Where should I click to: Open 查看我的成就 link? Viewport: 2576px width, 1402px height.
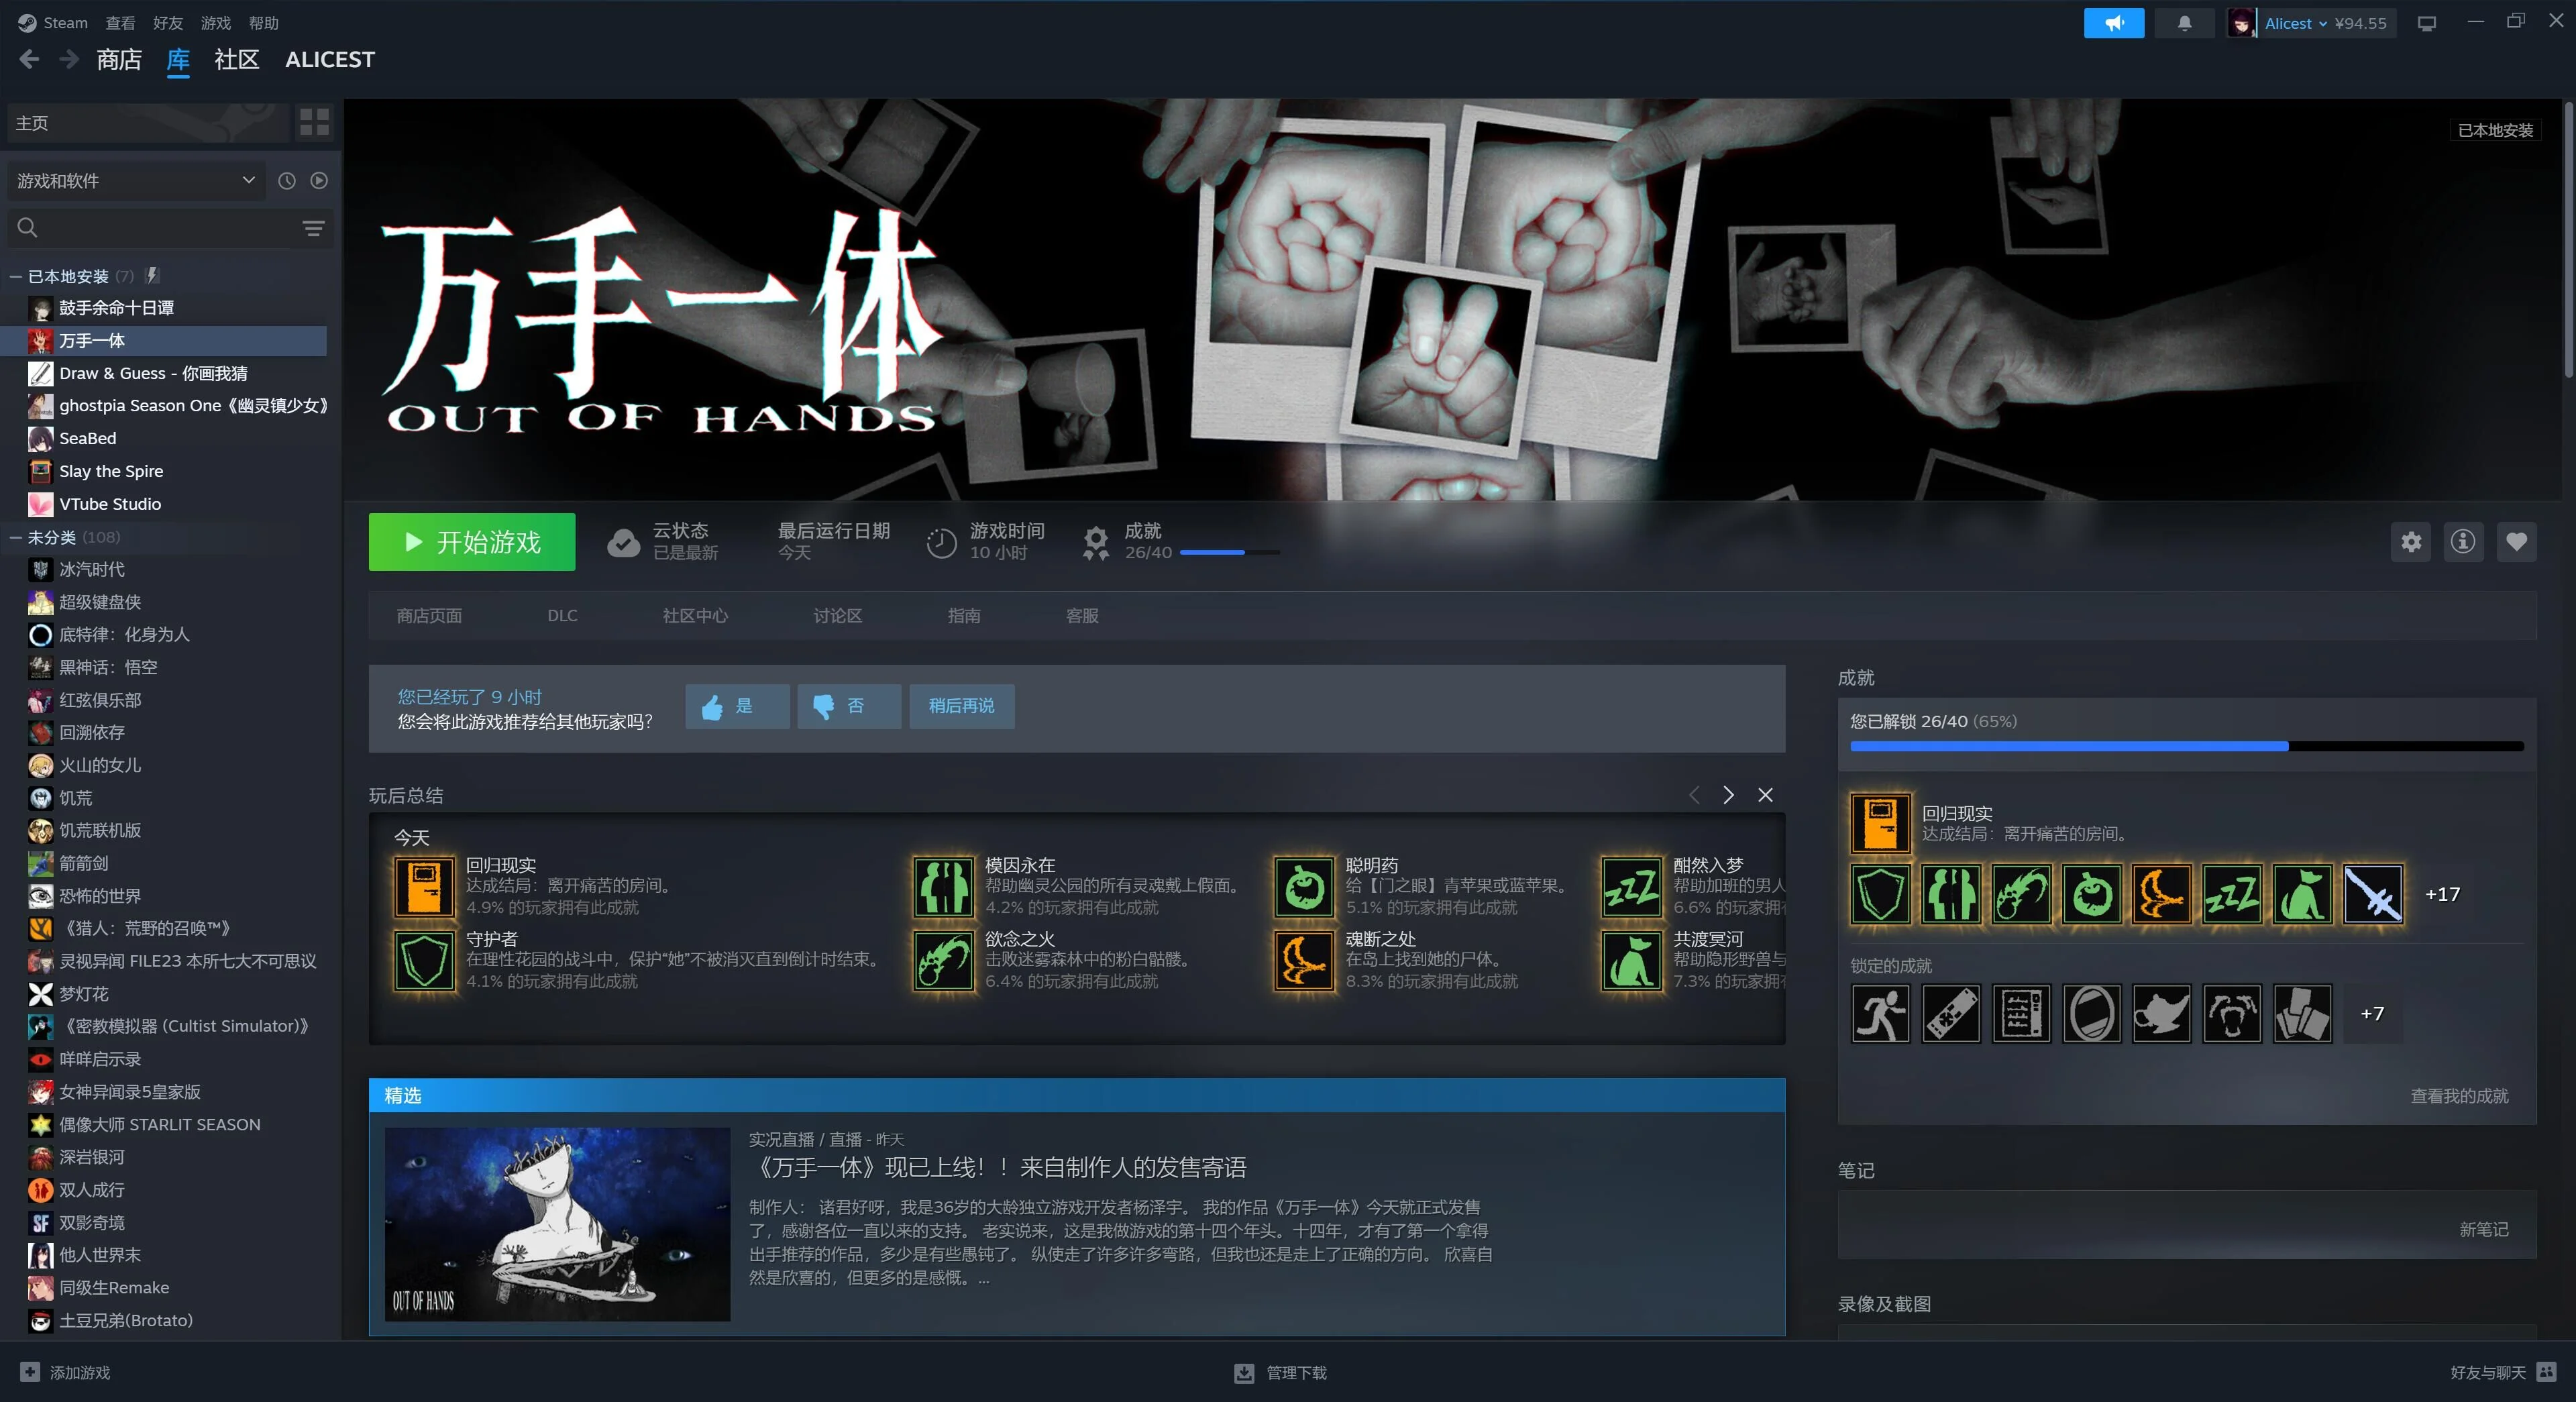click(x=2459, y=1096)
